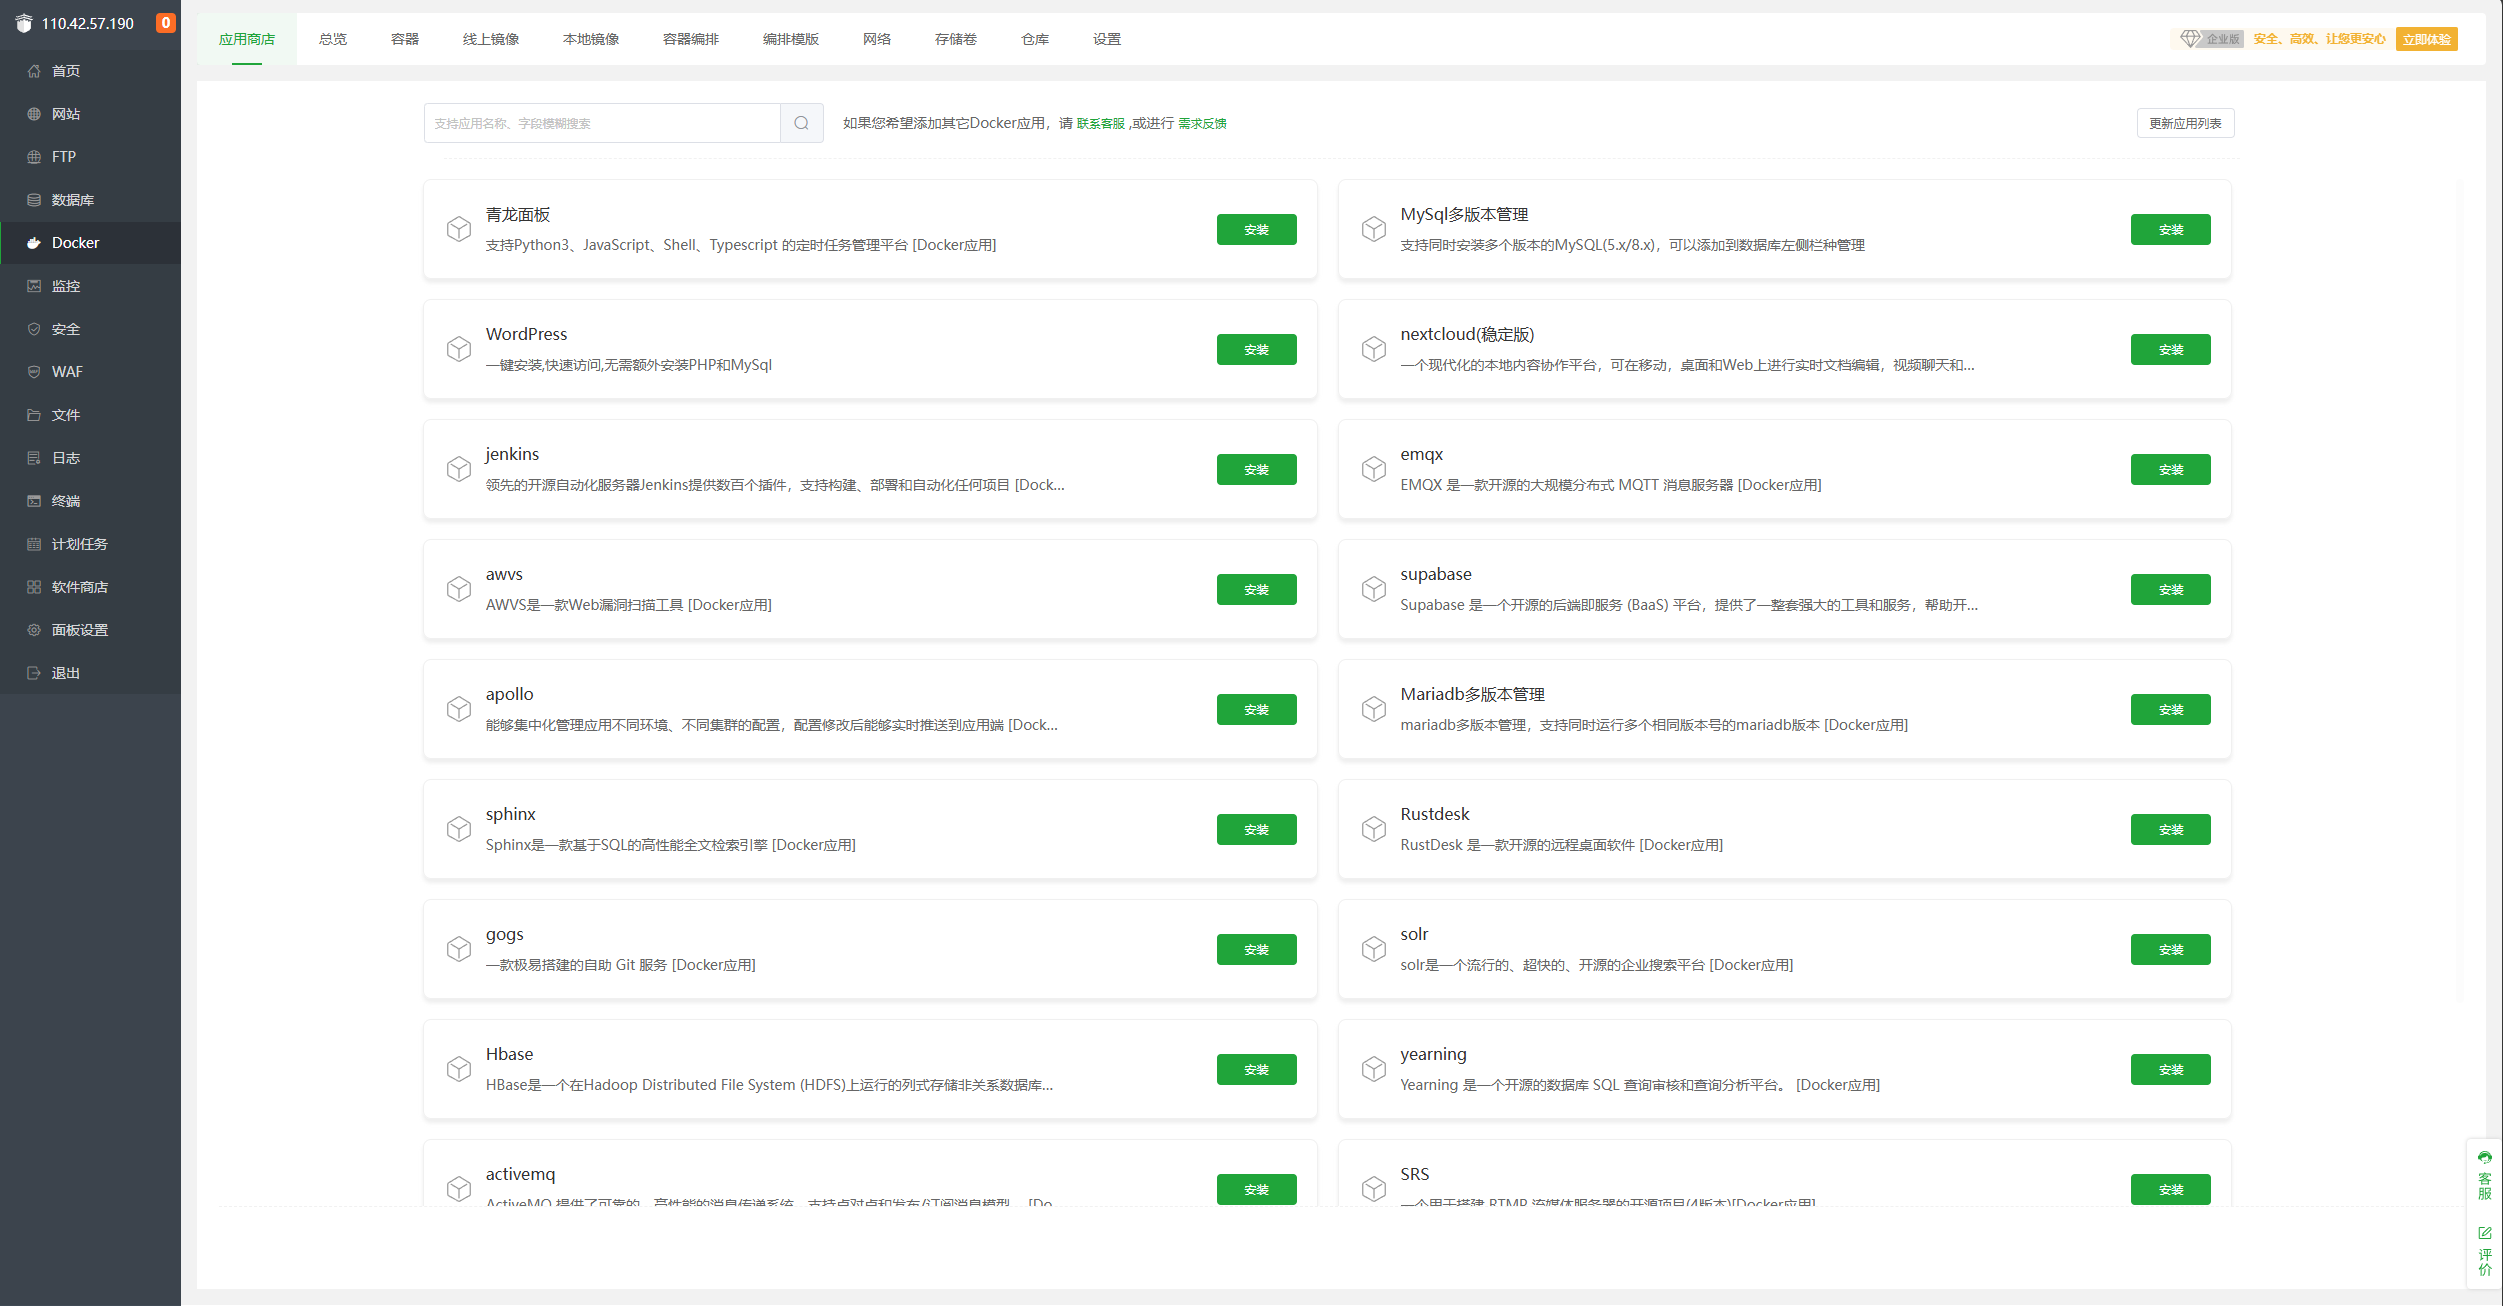The image size is (2503, 1306).
Task: Open the 设置 tab
Action: (x=1107, y=39)
